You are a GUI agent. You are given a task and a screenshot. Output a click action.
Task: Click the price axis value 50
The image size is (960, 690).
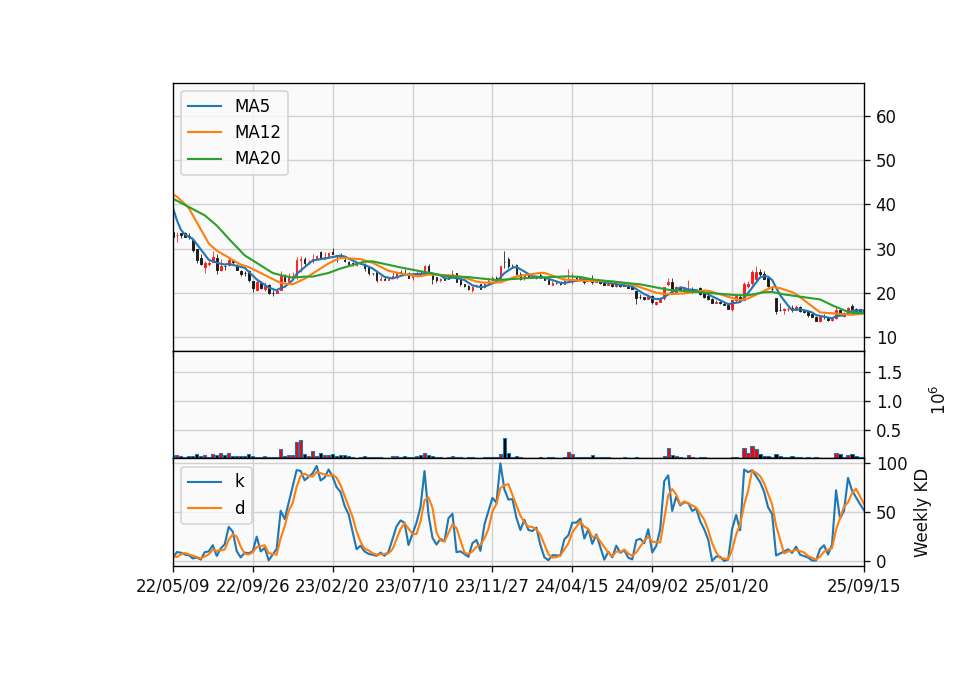click(x=886, y=161)
